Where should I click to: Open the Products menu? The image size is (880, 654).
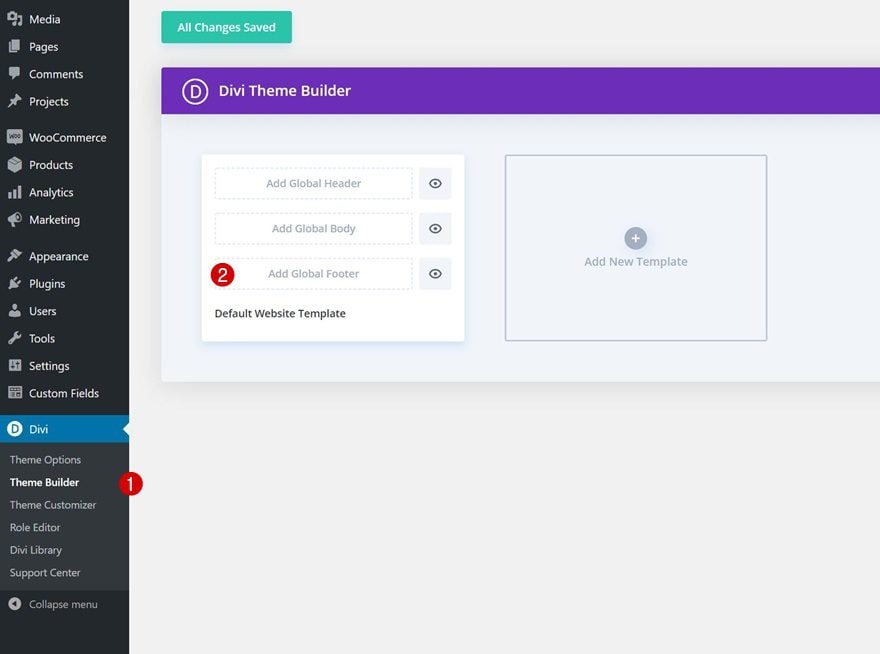(65, 165)
